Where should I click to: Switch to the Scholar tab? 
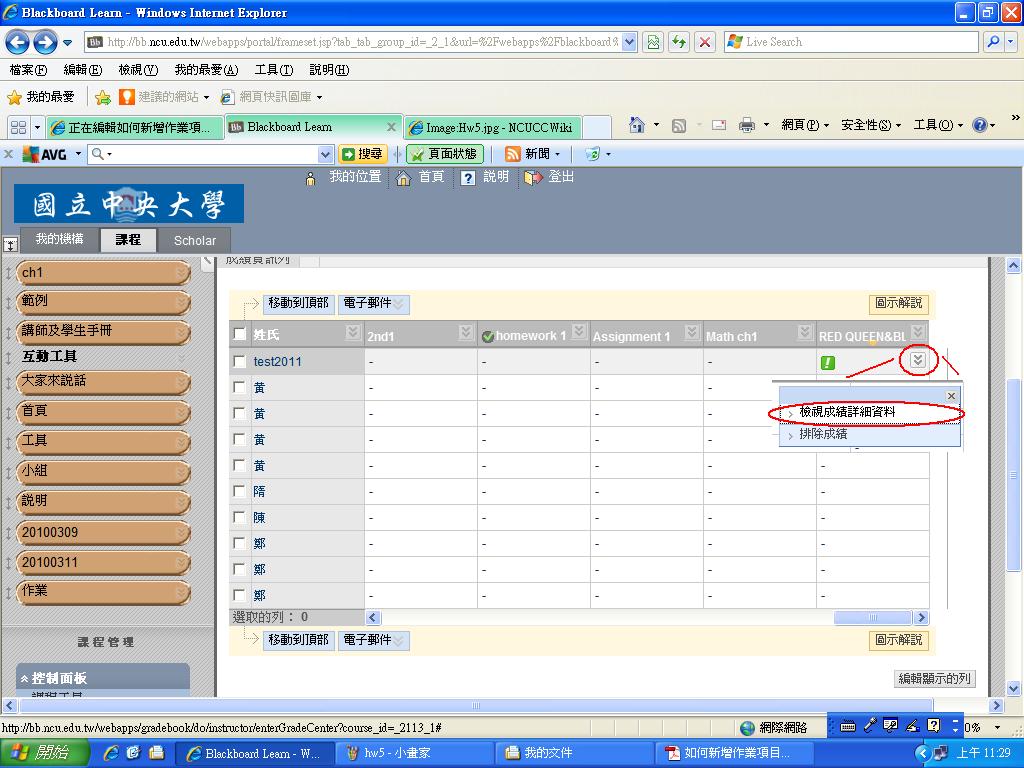[x=194, y=240]
